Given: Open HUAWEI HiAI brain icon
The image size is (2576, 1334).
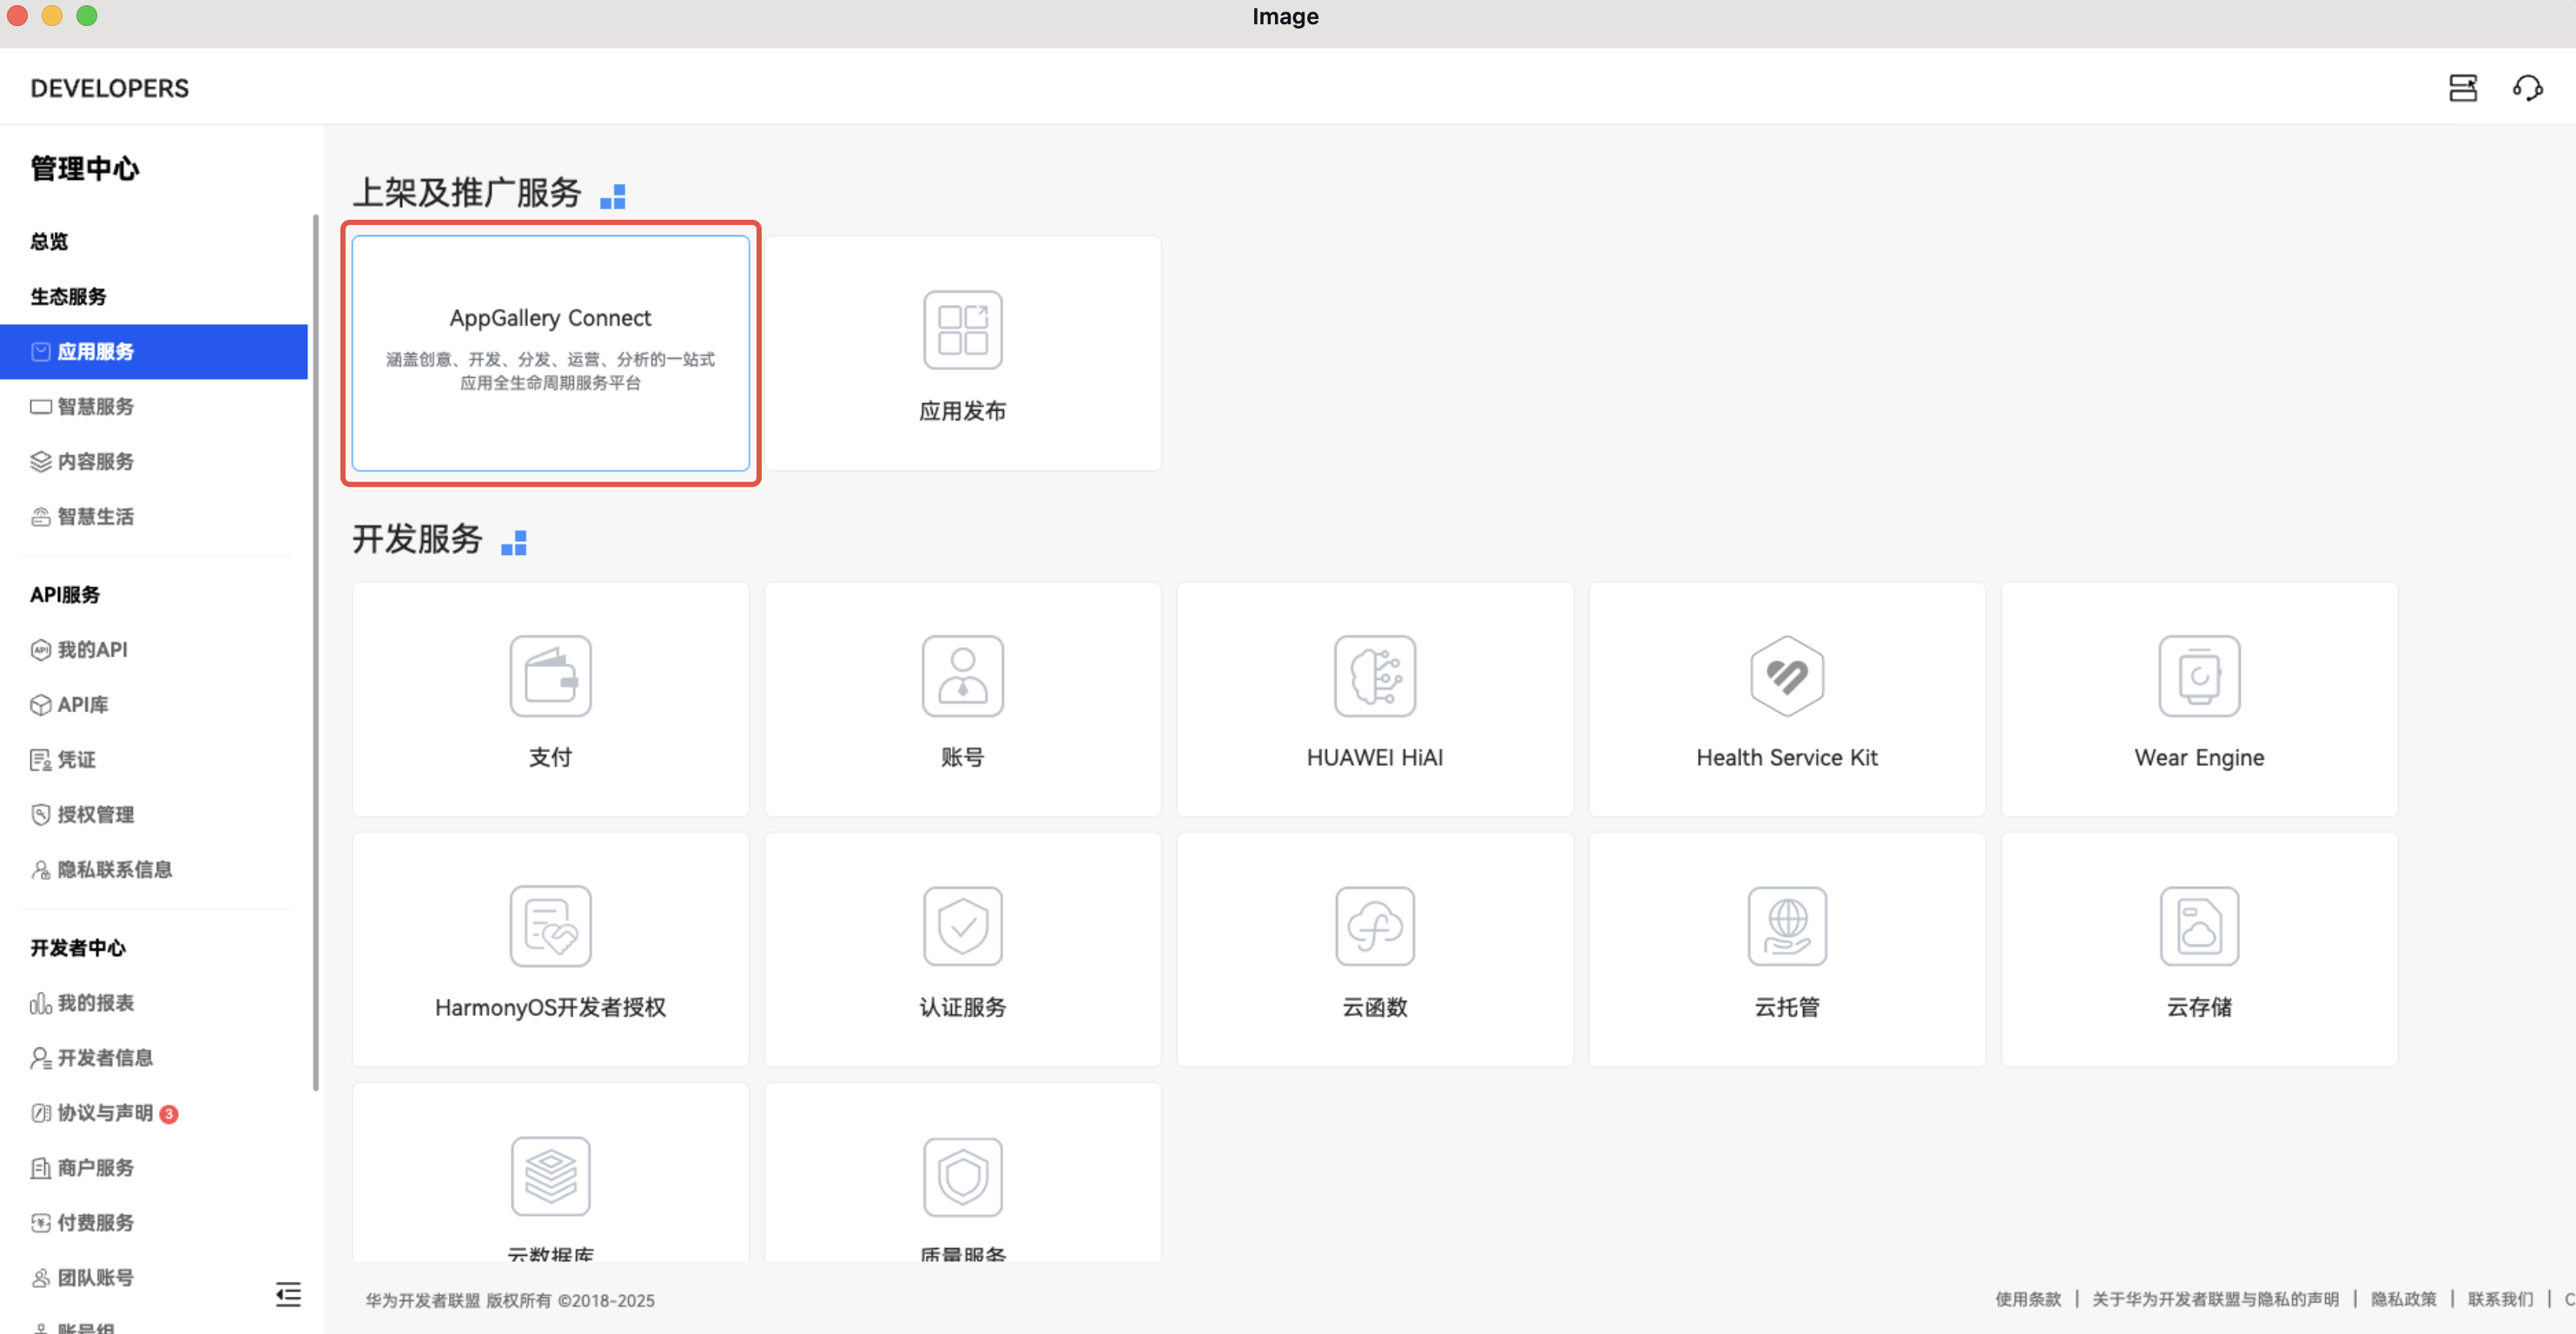Looking at the screenshot, I should 1374,676.
